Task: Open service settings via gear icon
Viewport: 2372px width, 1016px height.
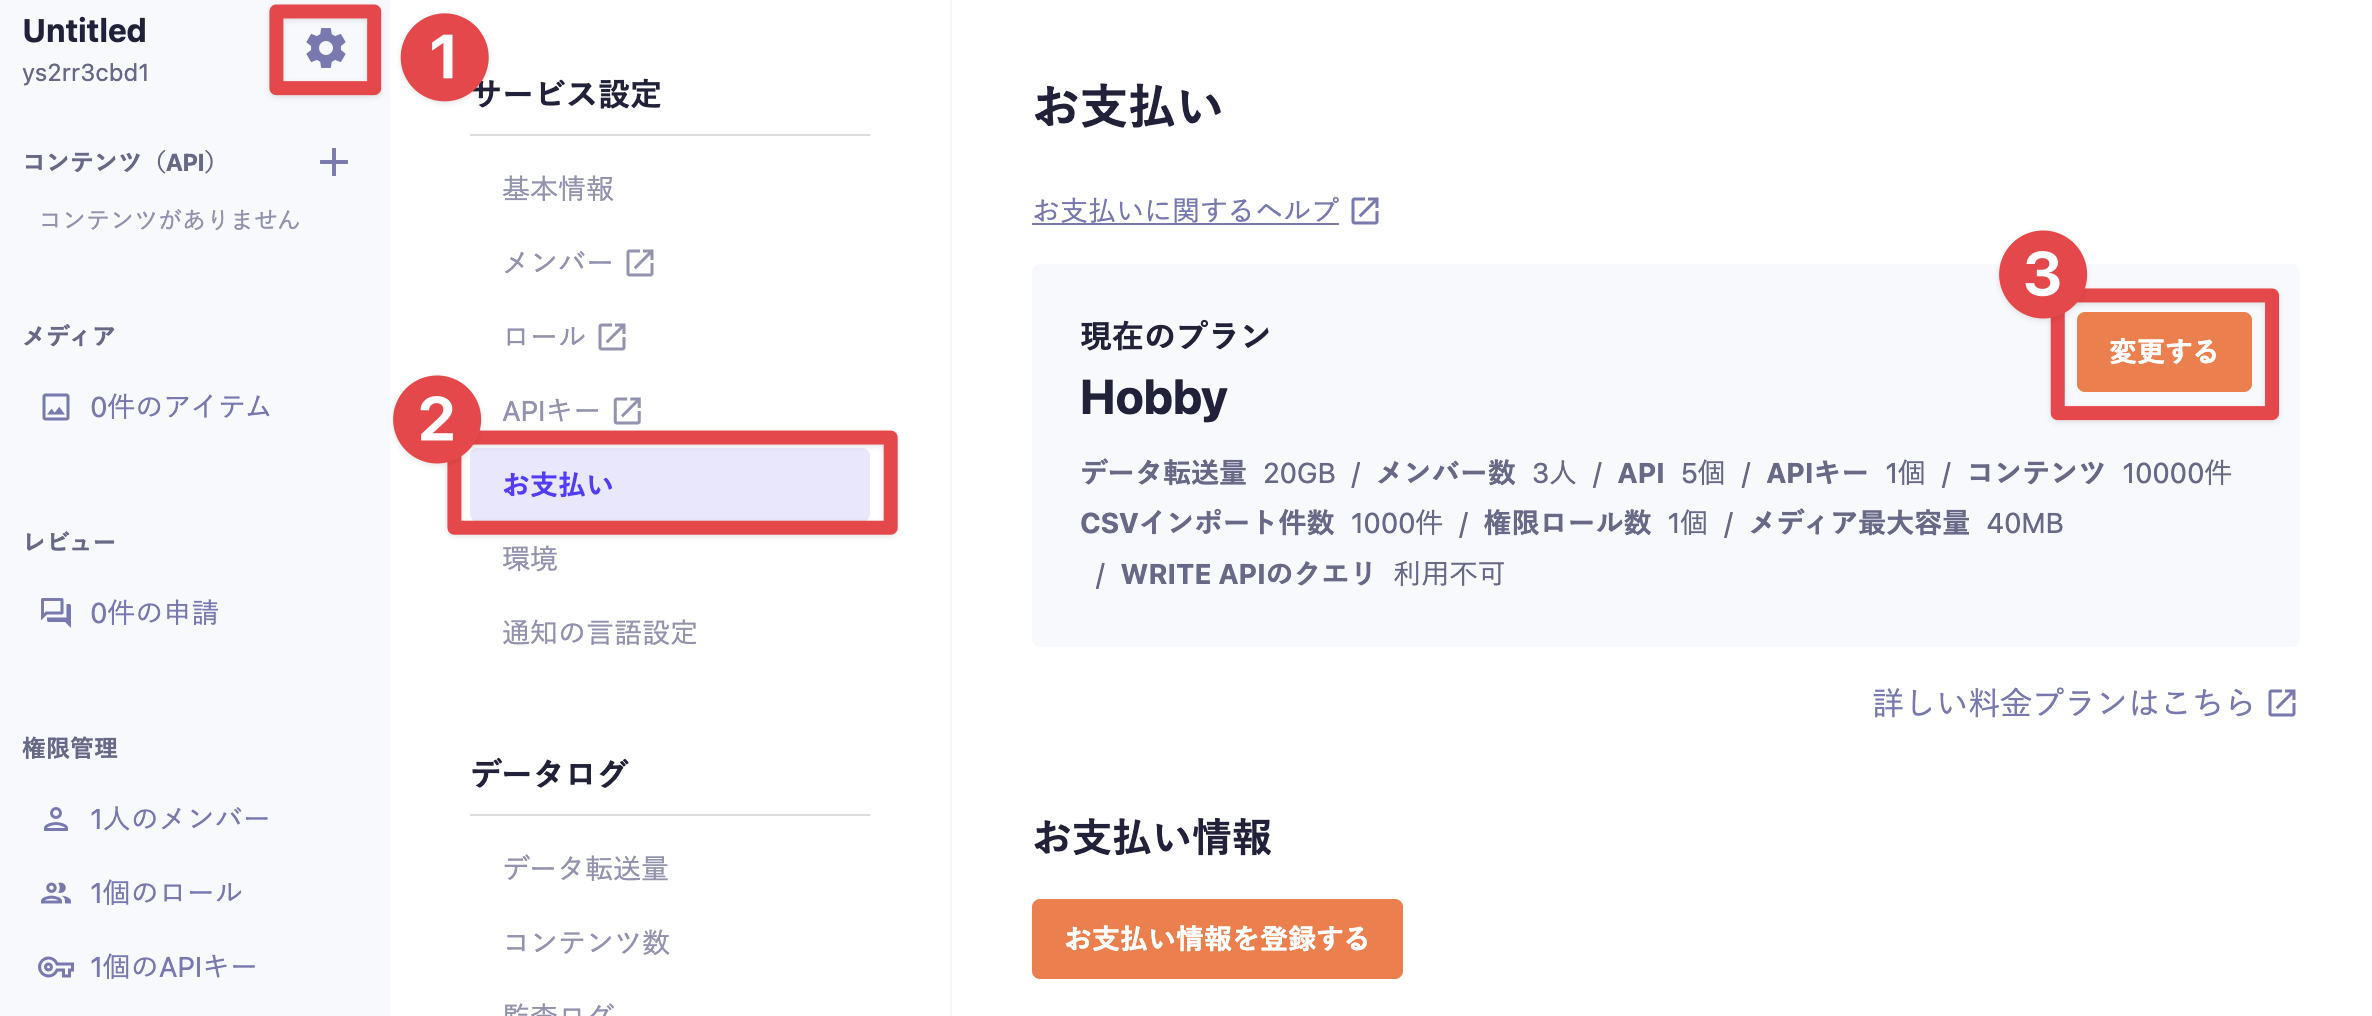Action: [325, 48]
